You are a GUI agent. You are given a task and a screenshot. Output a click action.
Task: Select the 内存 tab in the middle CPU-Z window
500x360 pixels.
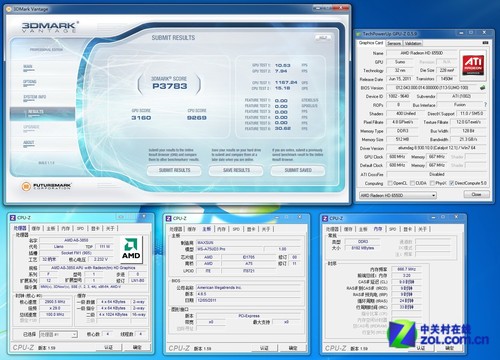(x=221, y=229)
